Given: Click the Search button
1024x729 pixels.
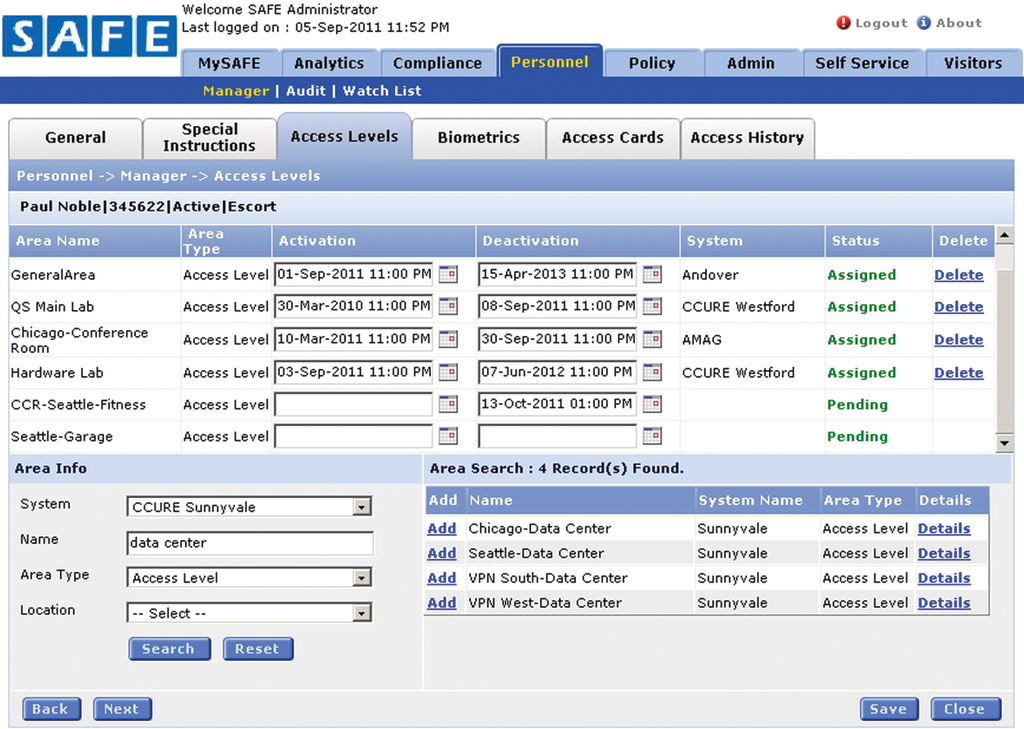Looking at the screenshot, I should pos(169,648).
